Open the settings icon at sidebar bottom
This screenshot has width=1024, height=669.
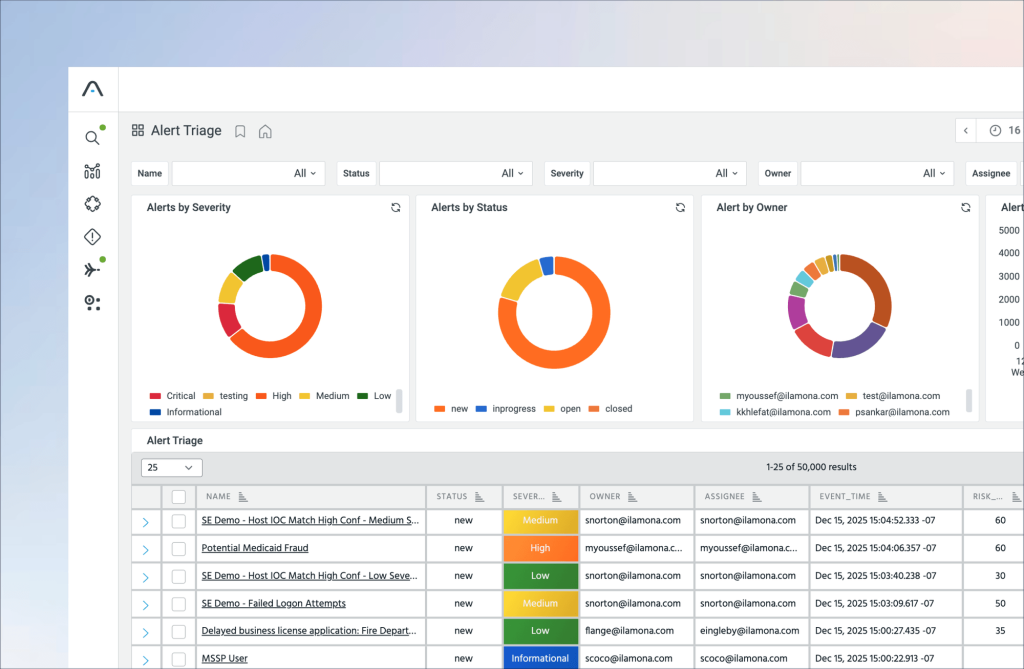[x=92, y=303]
